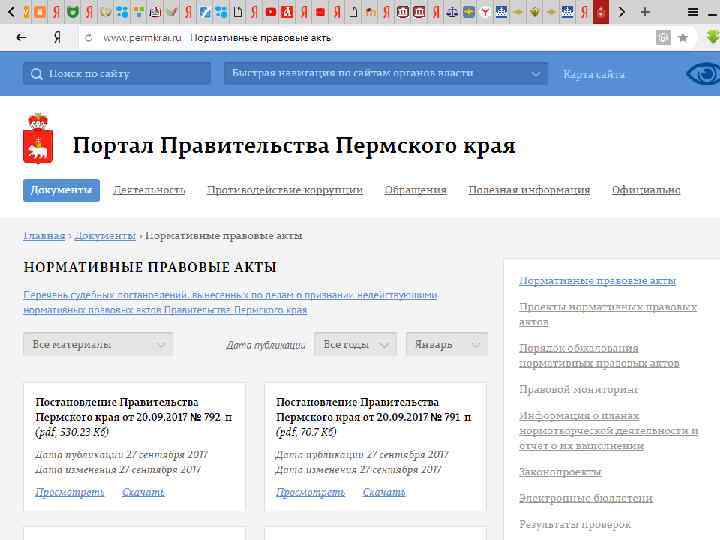This screenshot has width=720, height=540.
Task: Open 'Порядок обжалования нормативных правовых актов'
Action: coord(599,355)
